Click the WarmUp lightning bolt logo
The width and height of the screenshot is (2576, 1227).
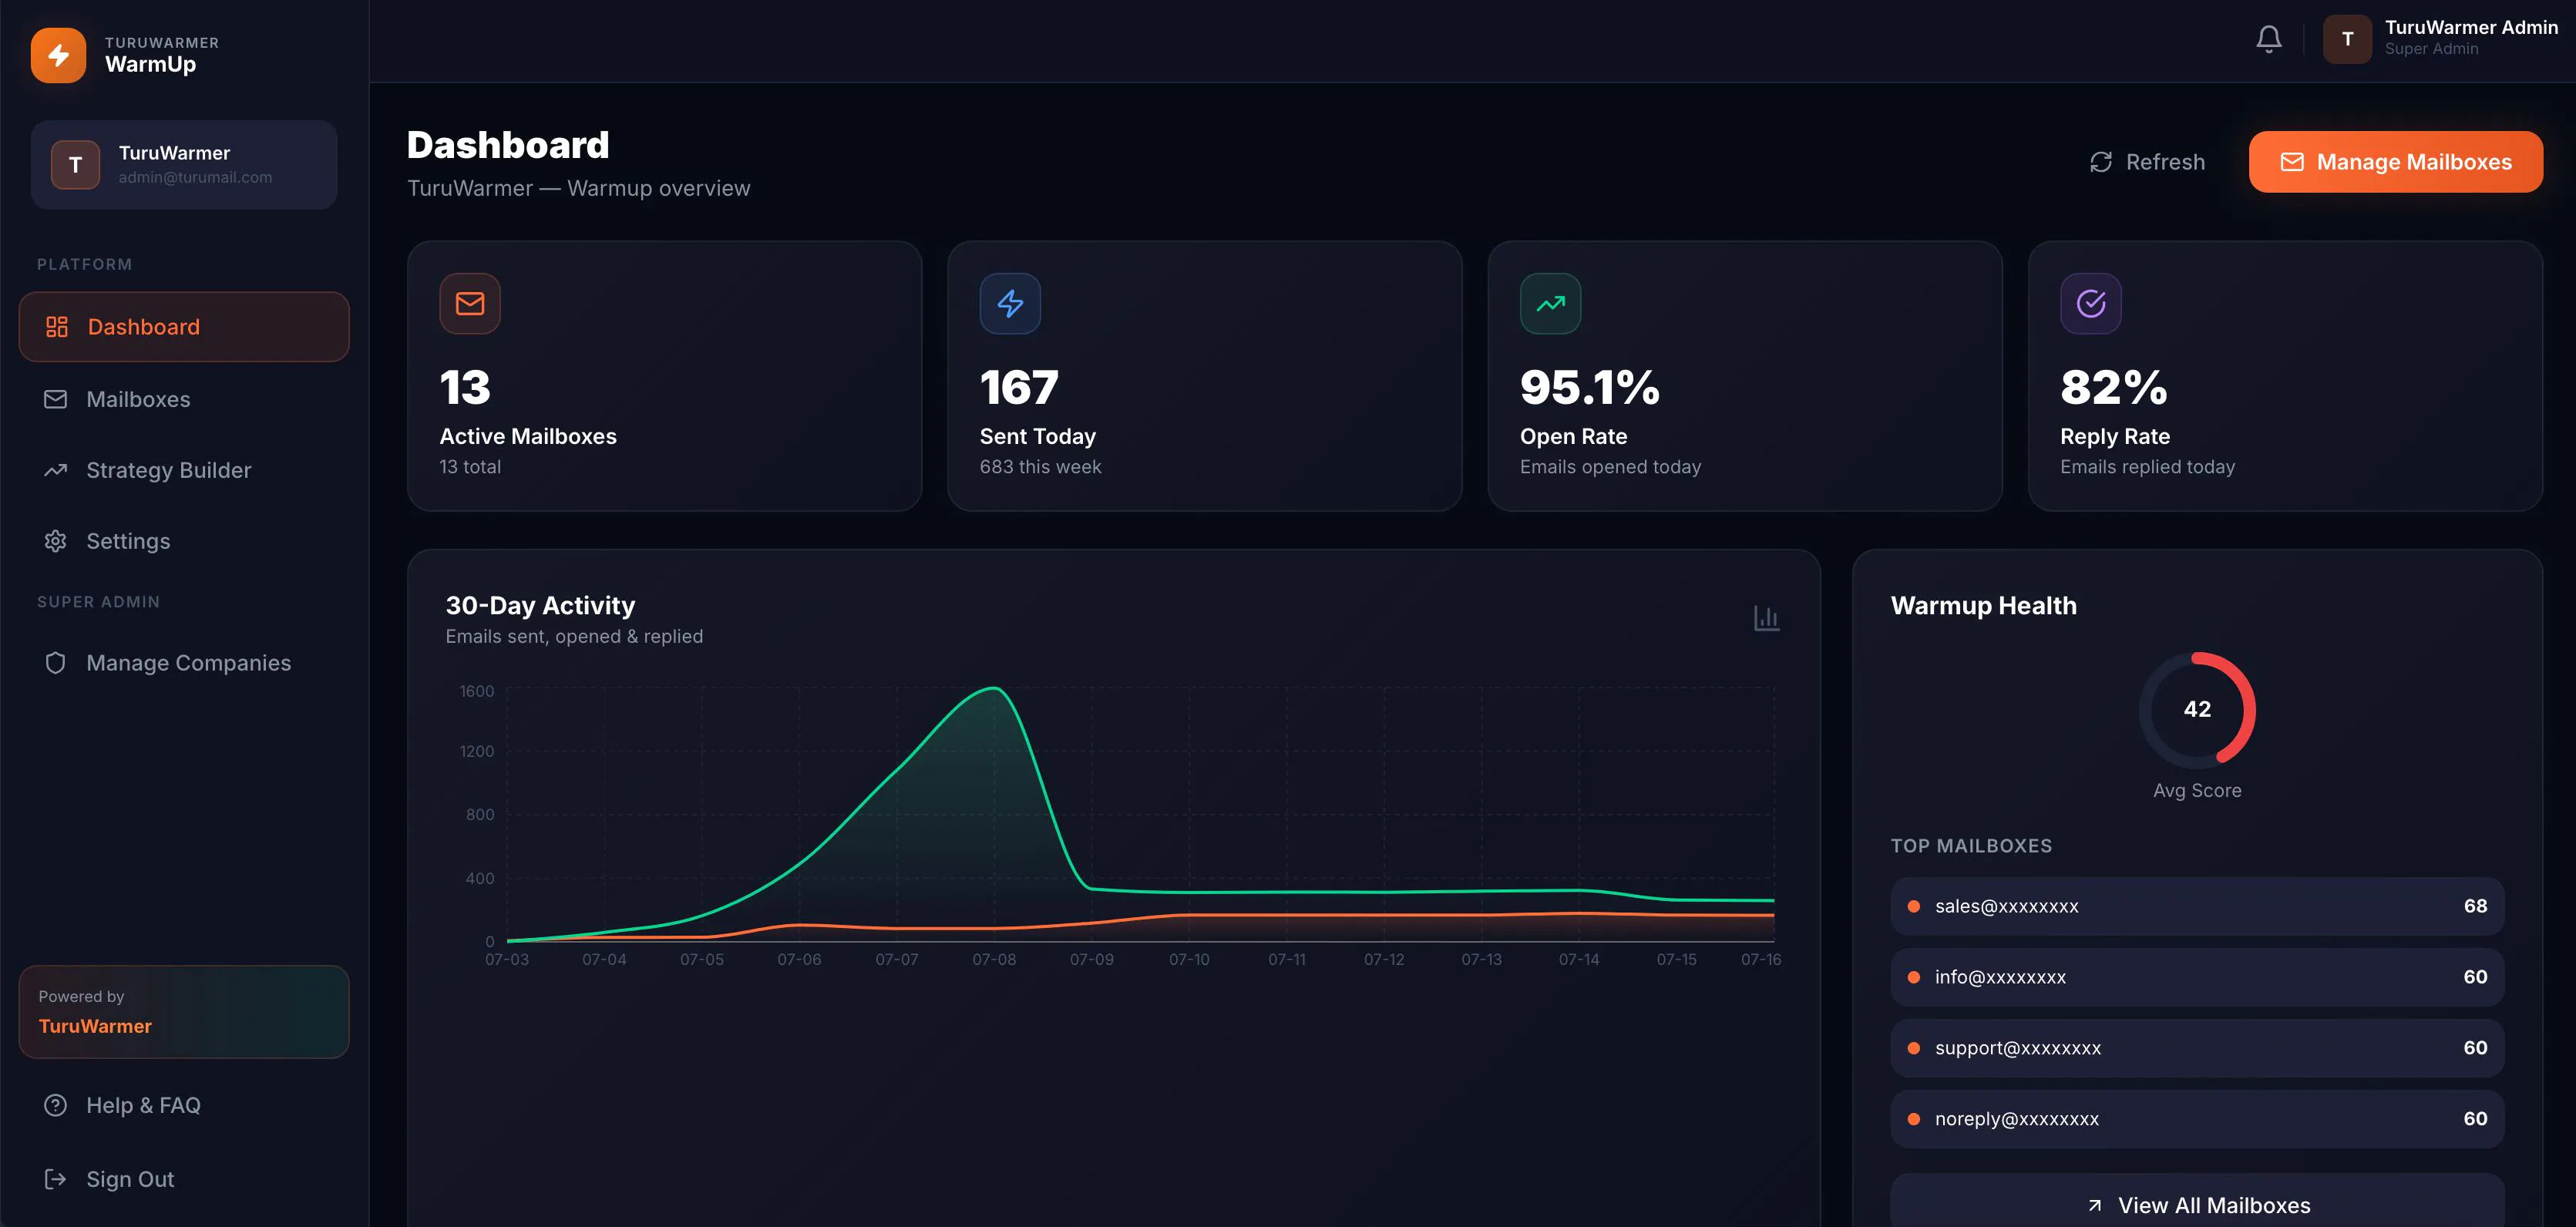(58, 55)
